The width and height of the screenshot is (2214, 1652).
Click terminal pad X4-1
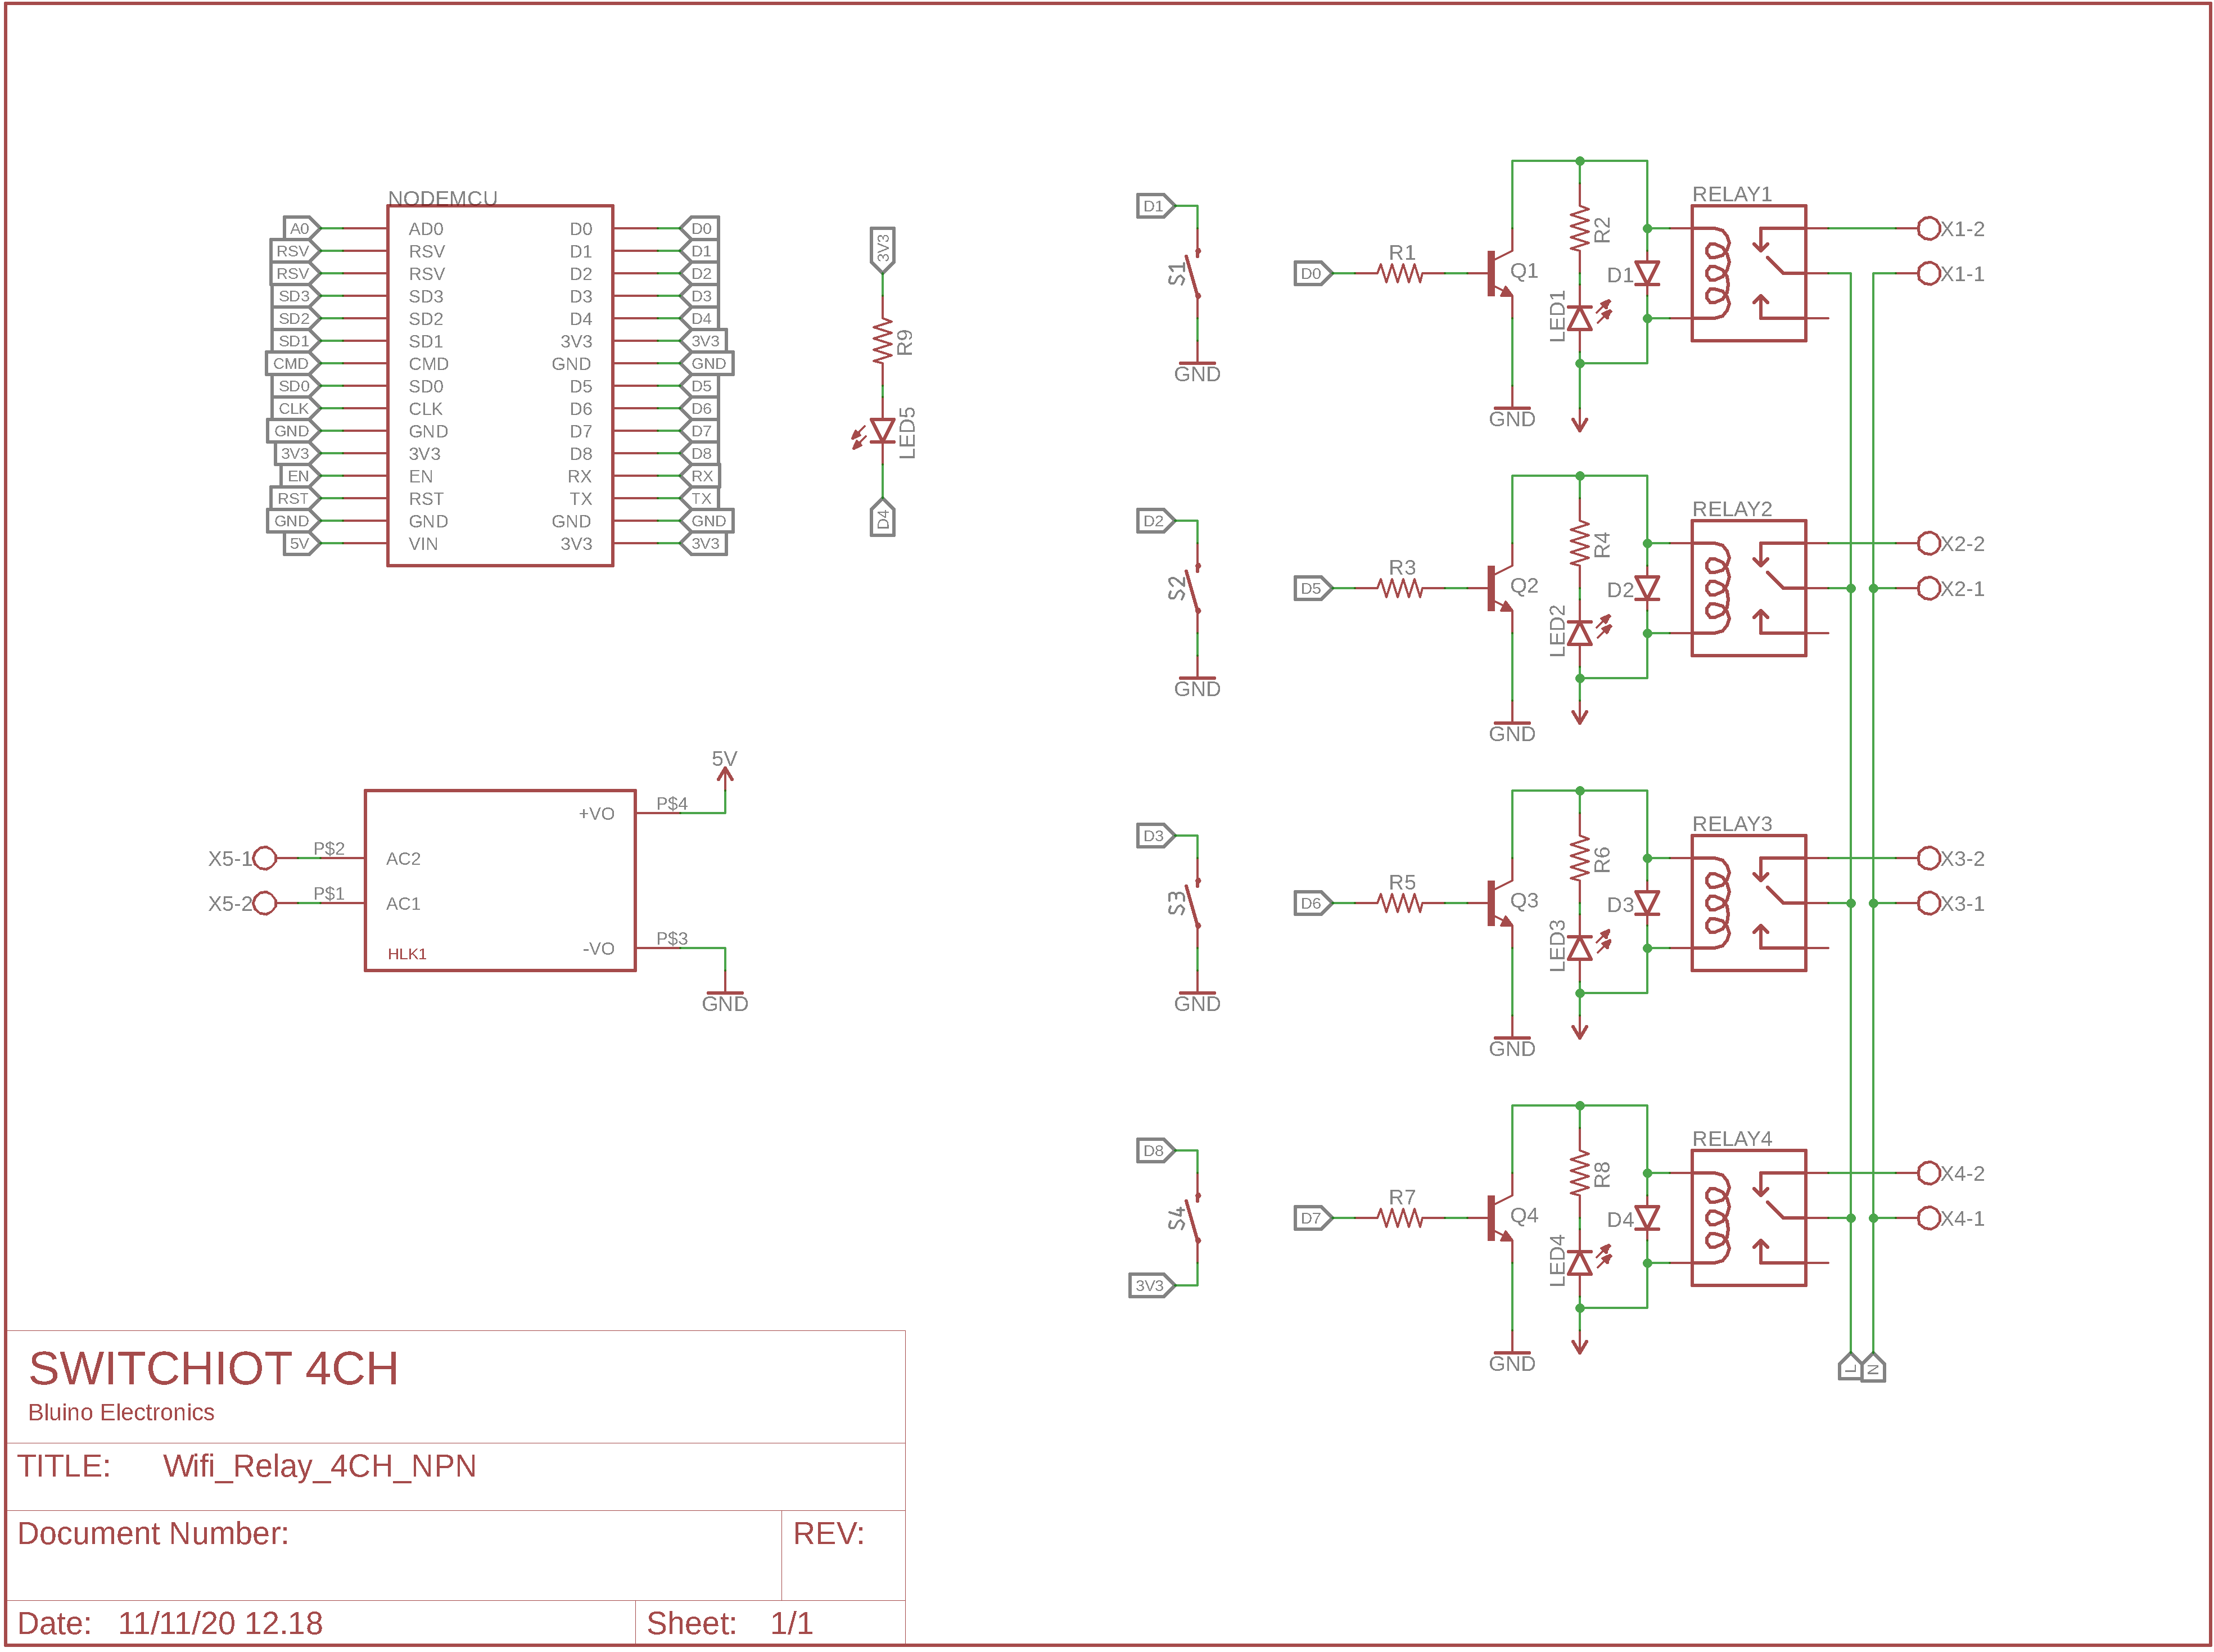pos(1929,1218)
